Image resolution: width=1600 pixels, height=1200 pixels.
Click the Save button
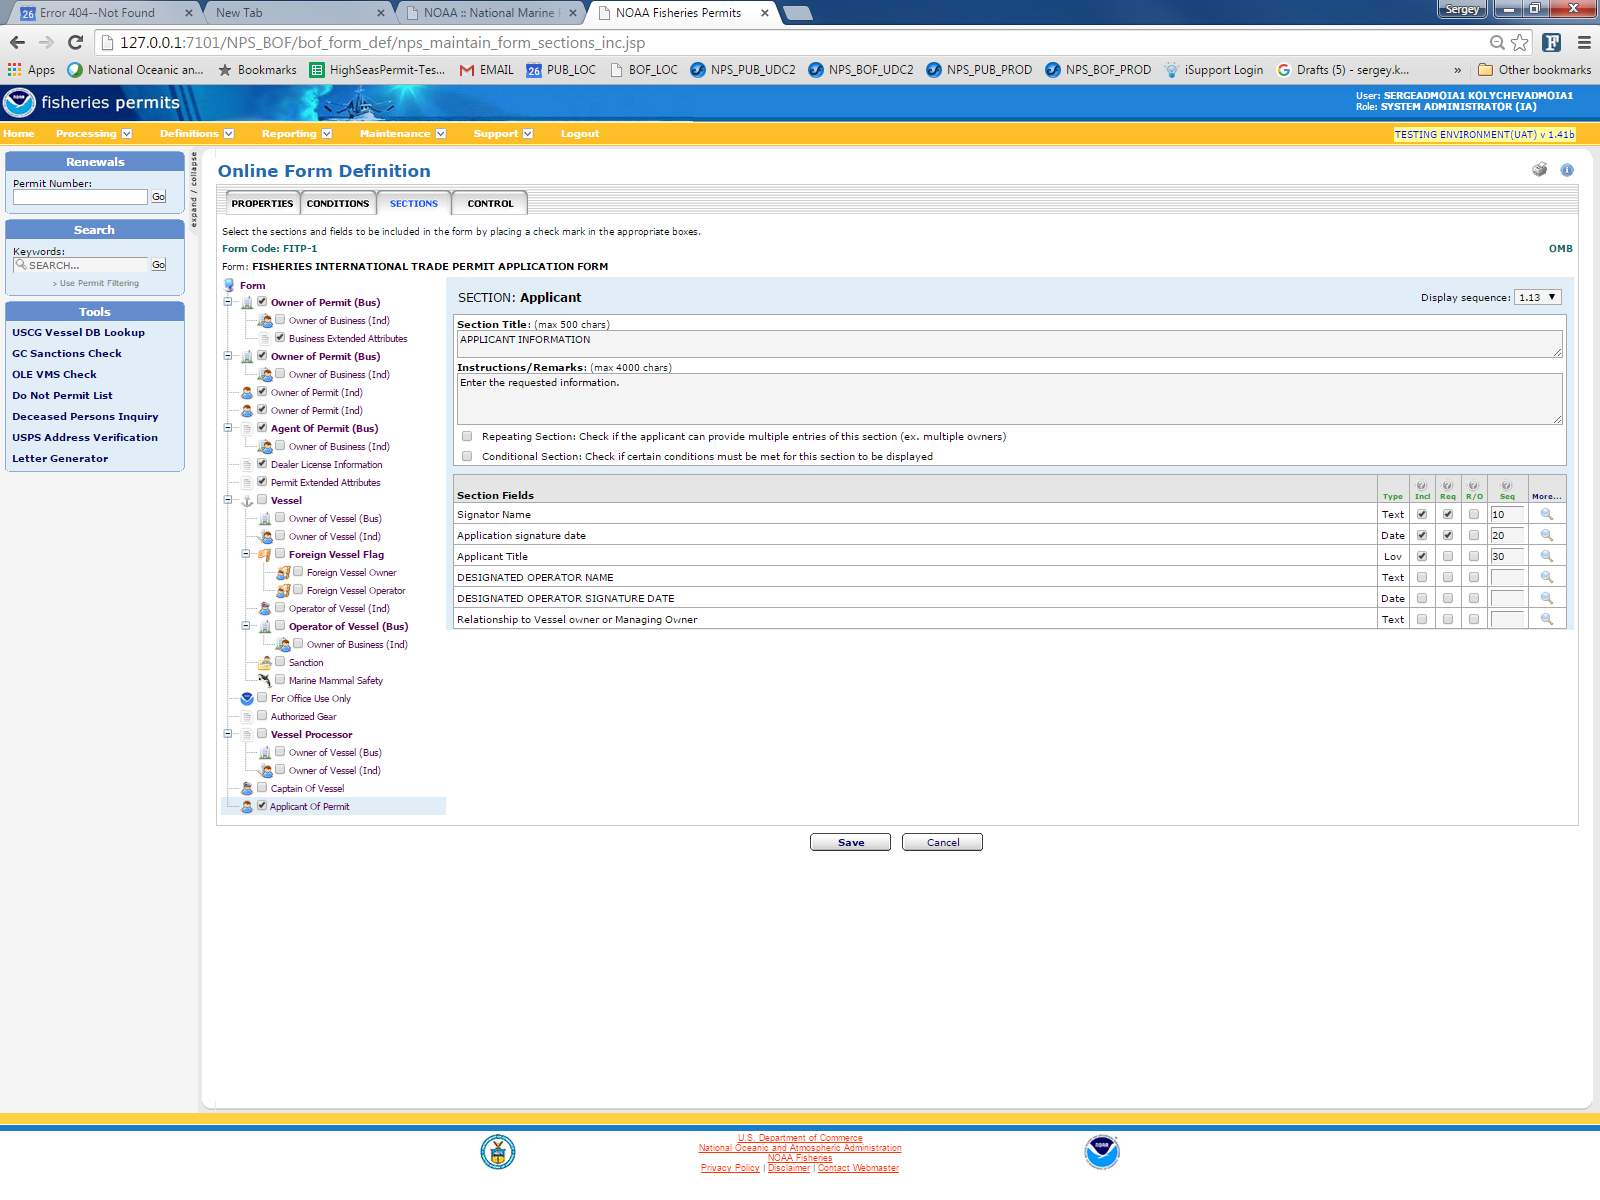coord(850,842)
